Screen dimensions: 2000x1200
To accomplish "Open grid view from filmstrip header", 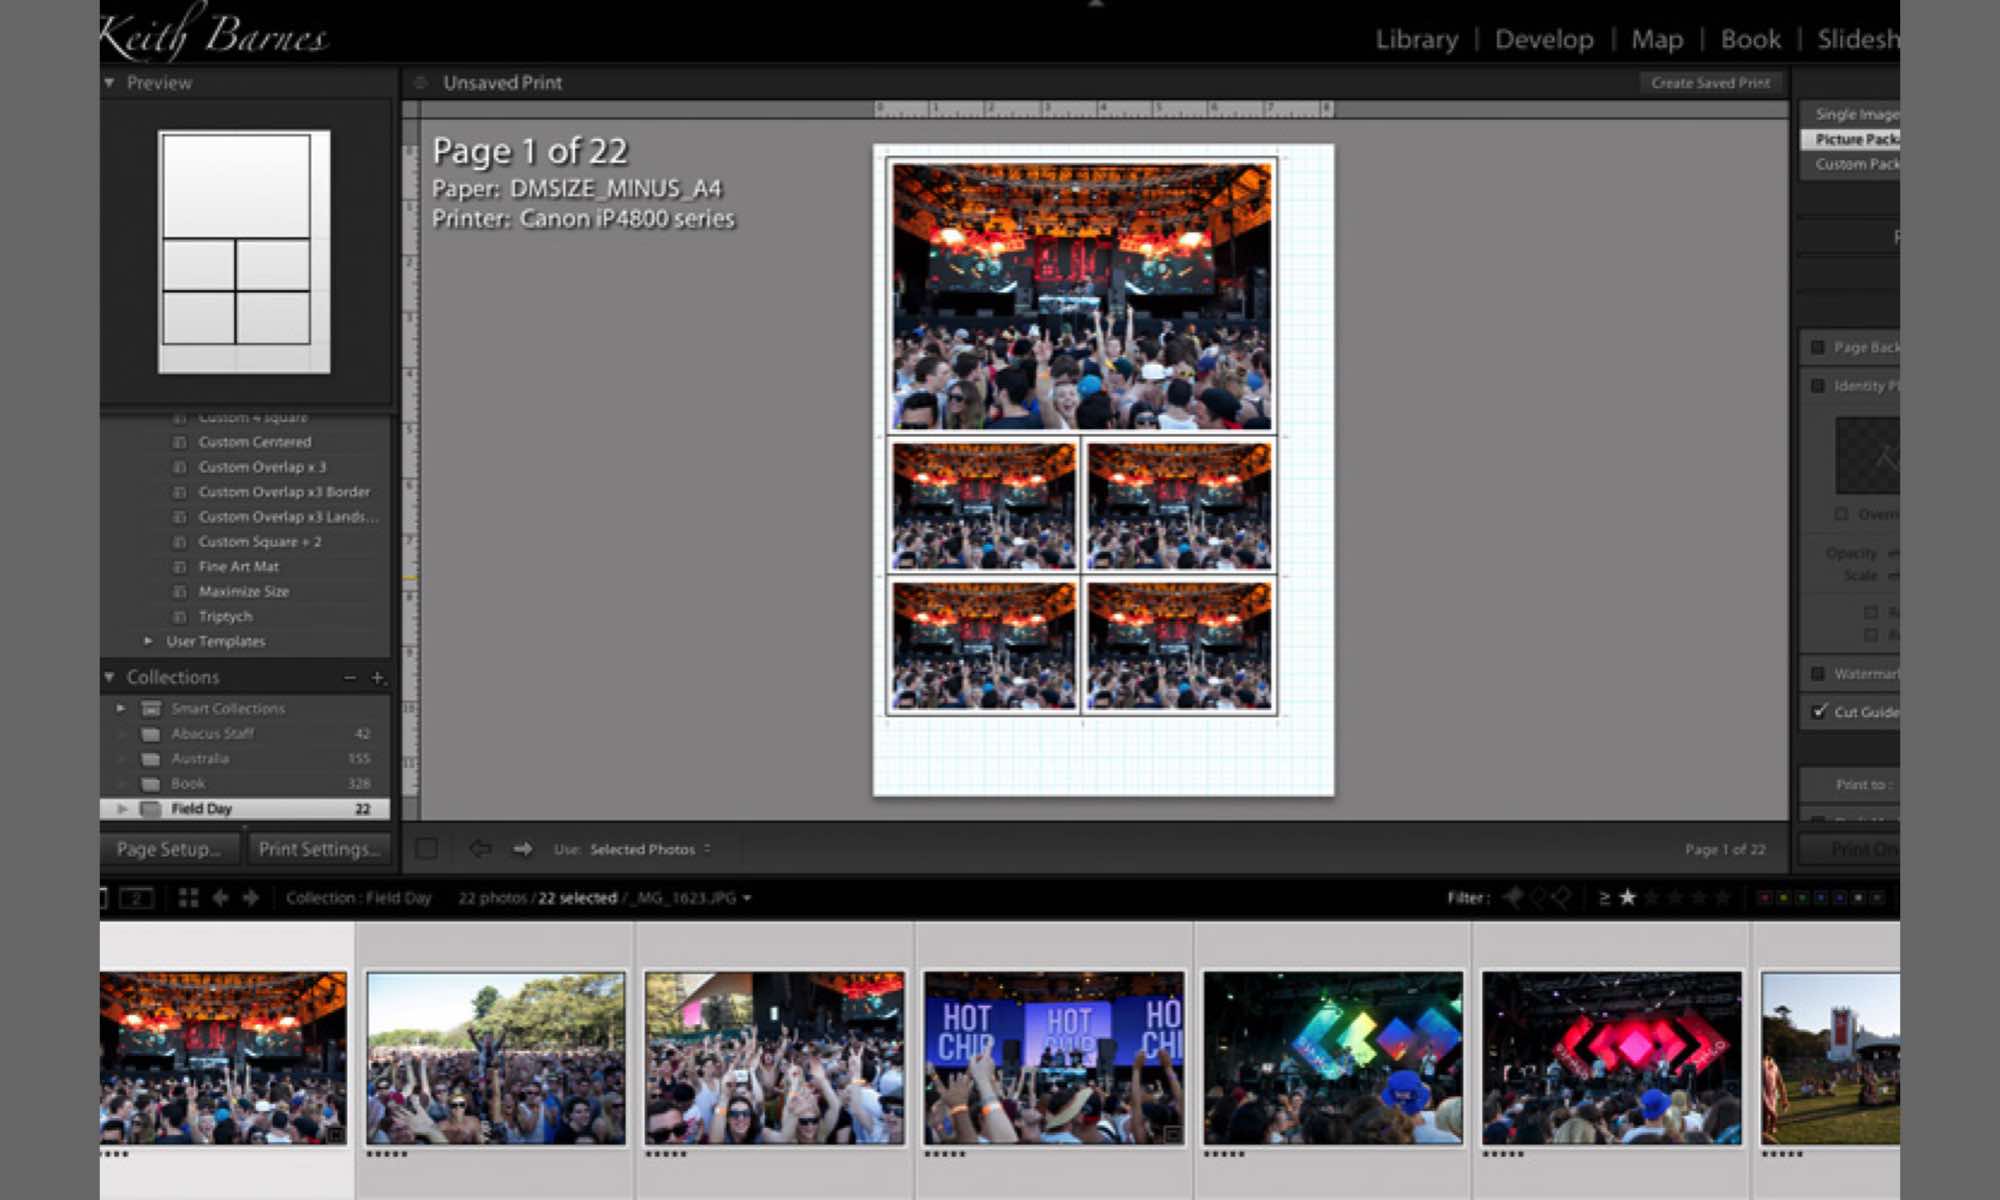I will point(188,898).
